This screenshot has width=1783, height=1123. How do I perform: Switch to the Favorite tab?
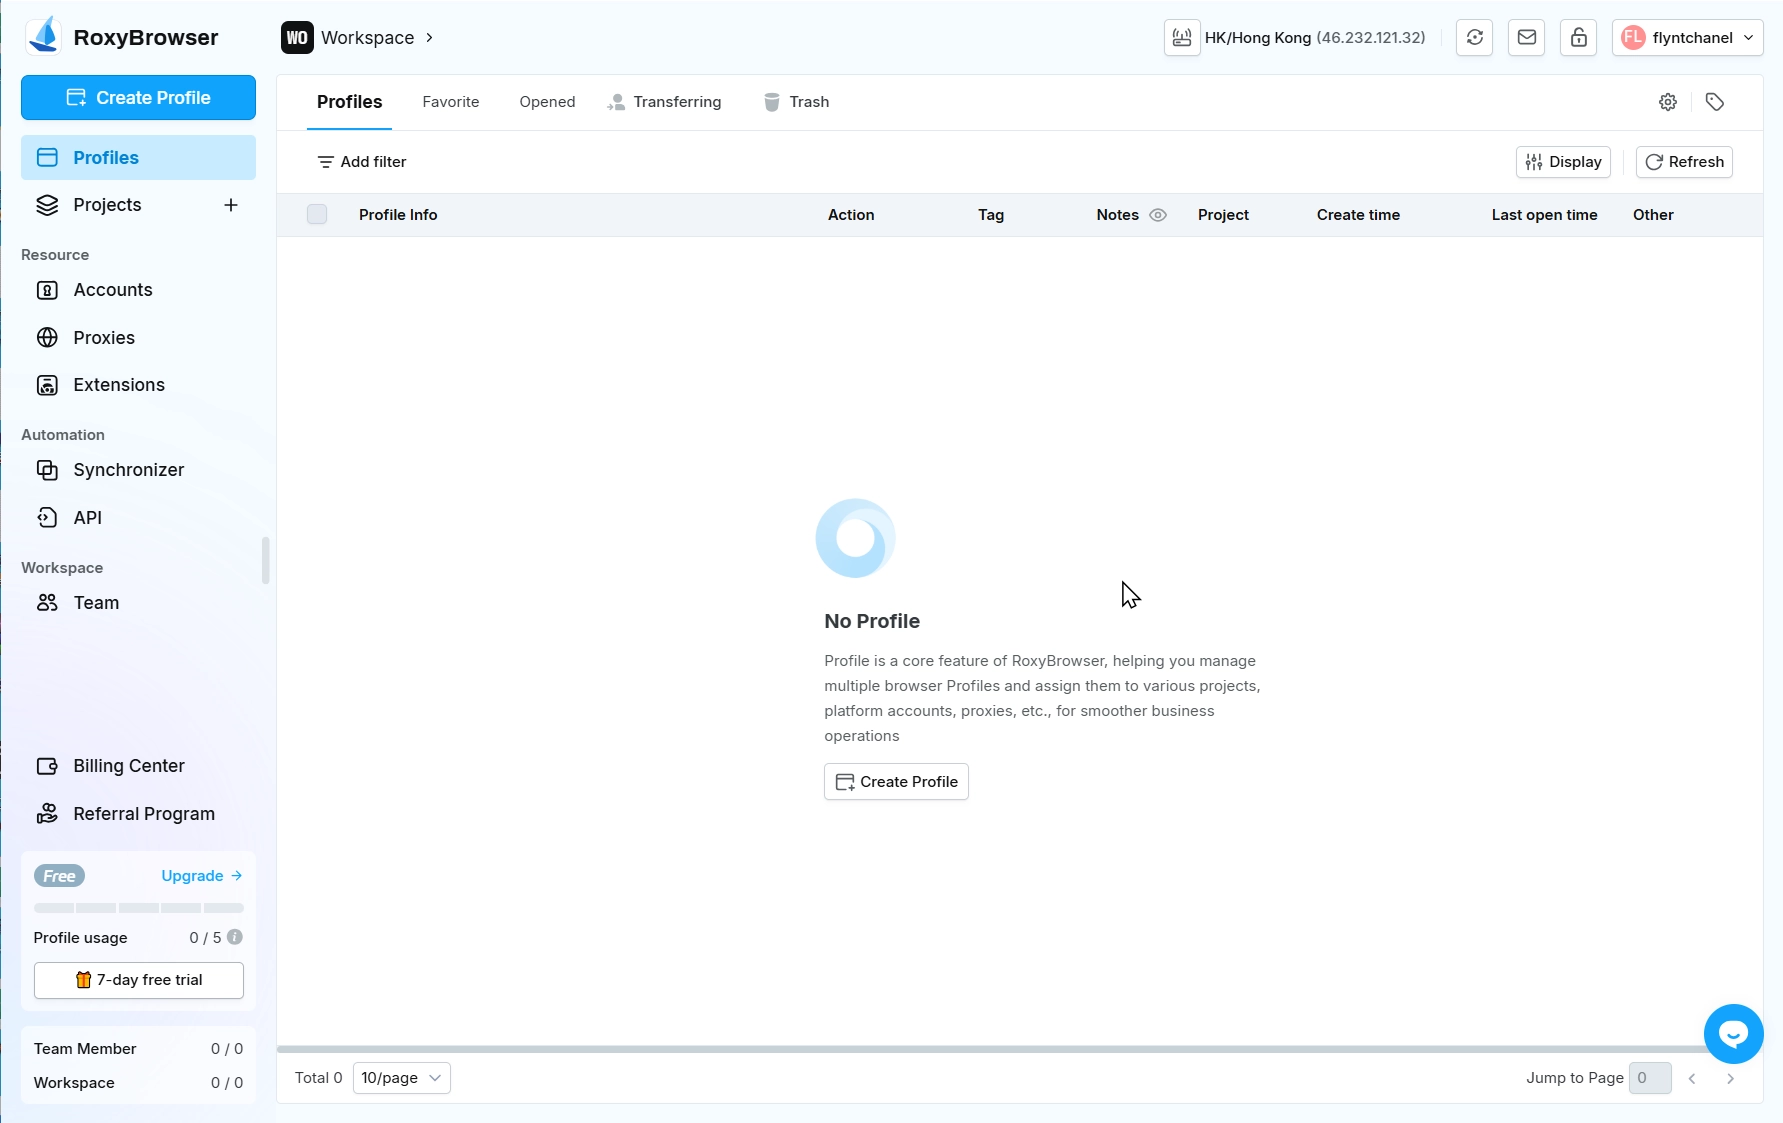450,102
